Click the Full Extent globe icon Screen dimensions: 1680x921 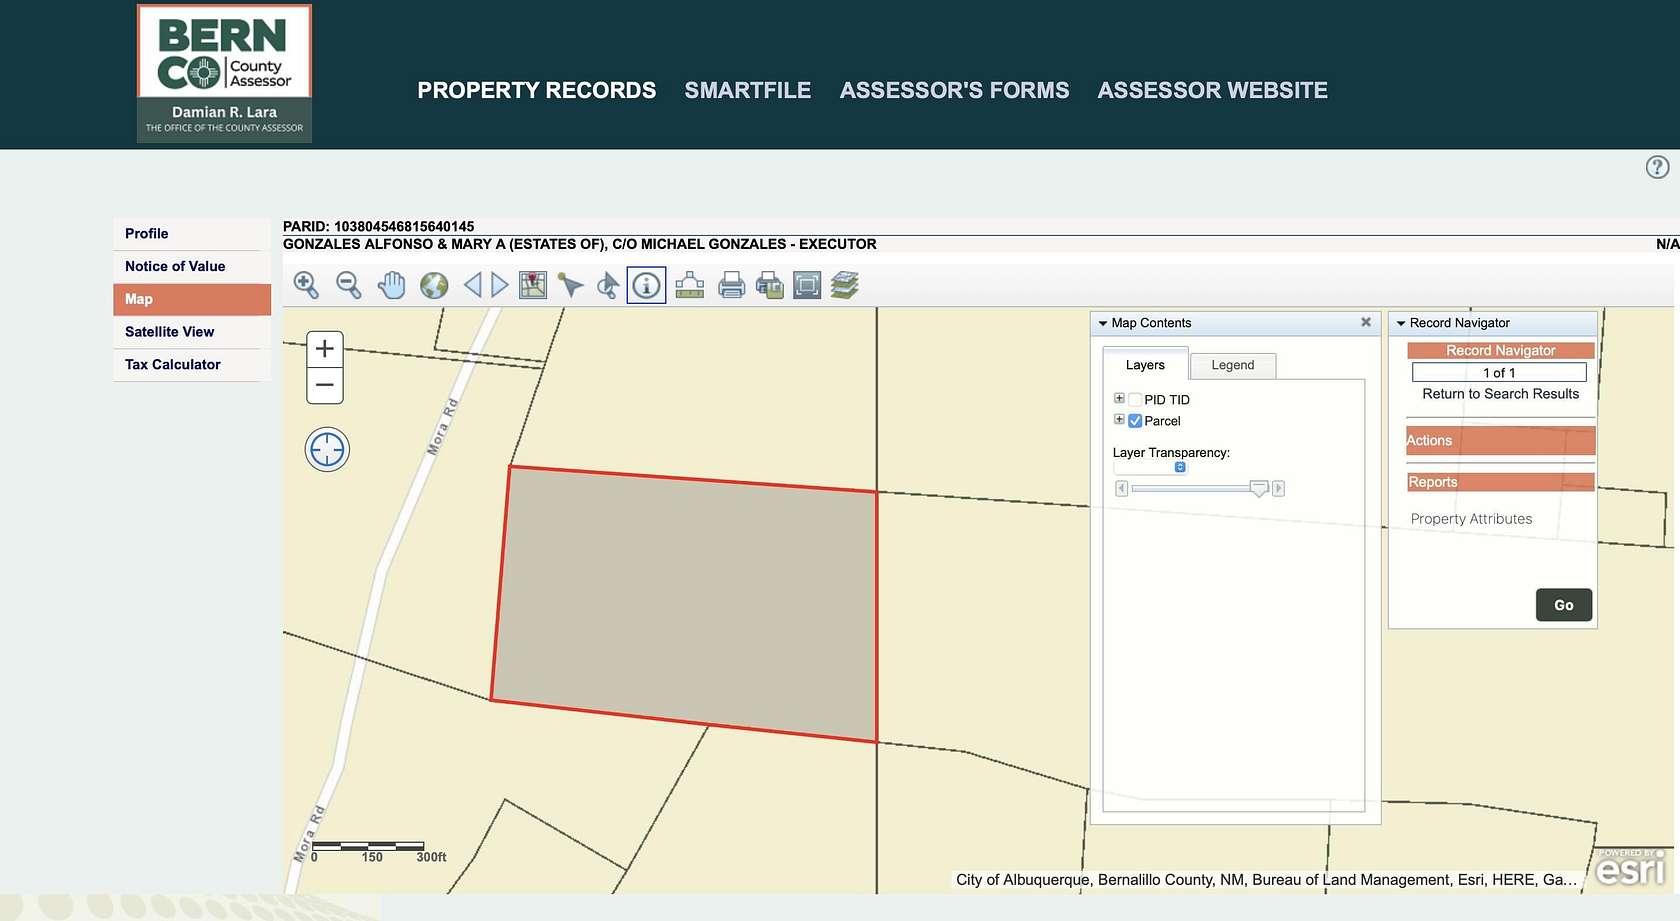[431, 285]
